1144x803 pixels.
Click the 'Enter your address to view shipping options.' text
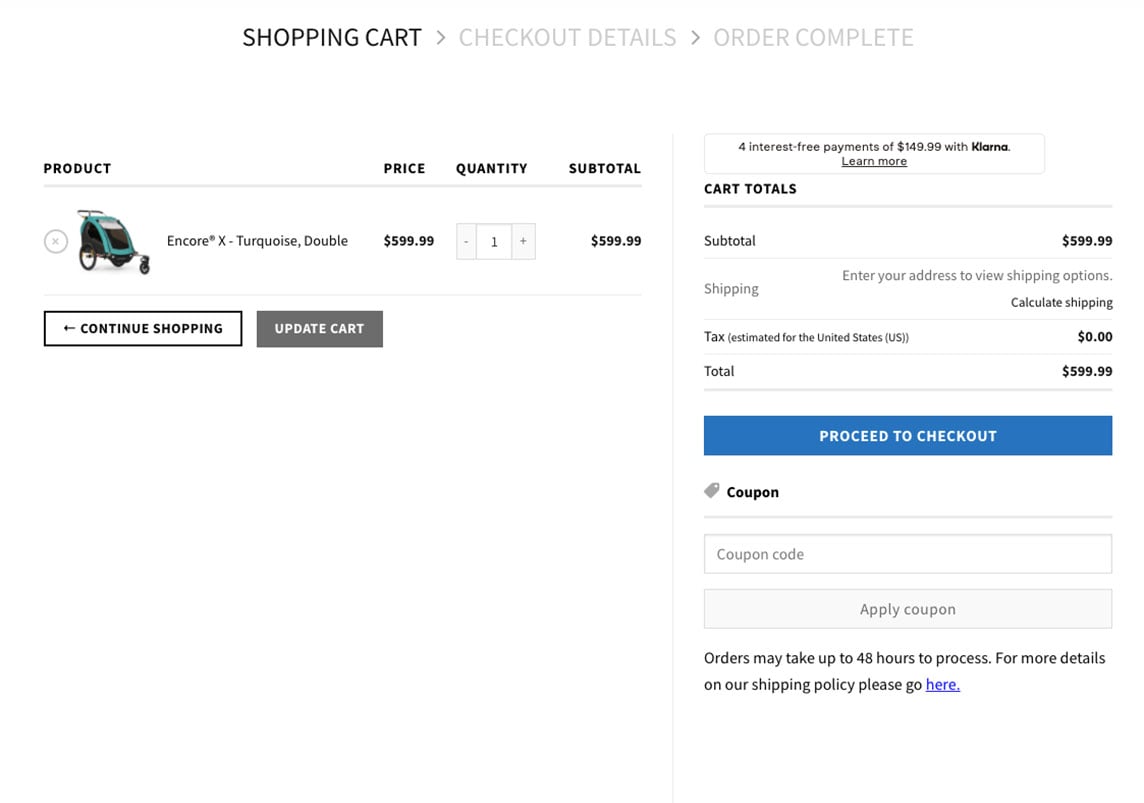(977, 276)
